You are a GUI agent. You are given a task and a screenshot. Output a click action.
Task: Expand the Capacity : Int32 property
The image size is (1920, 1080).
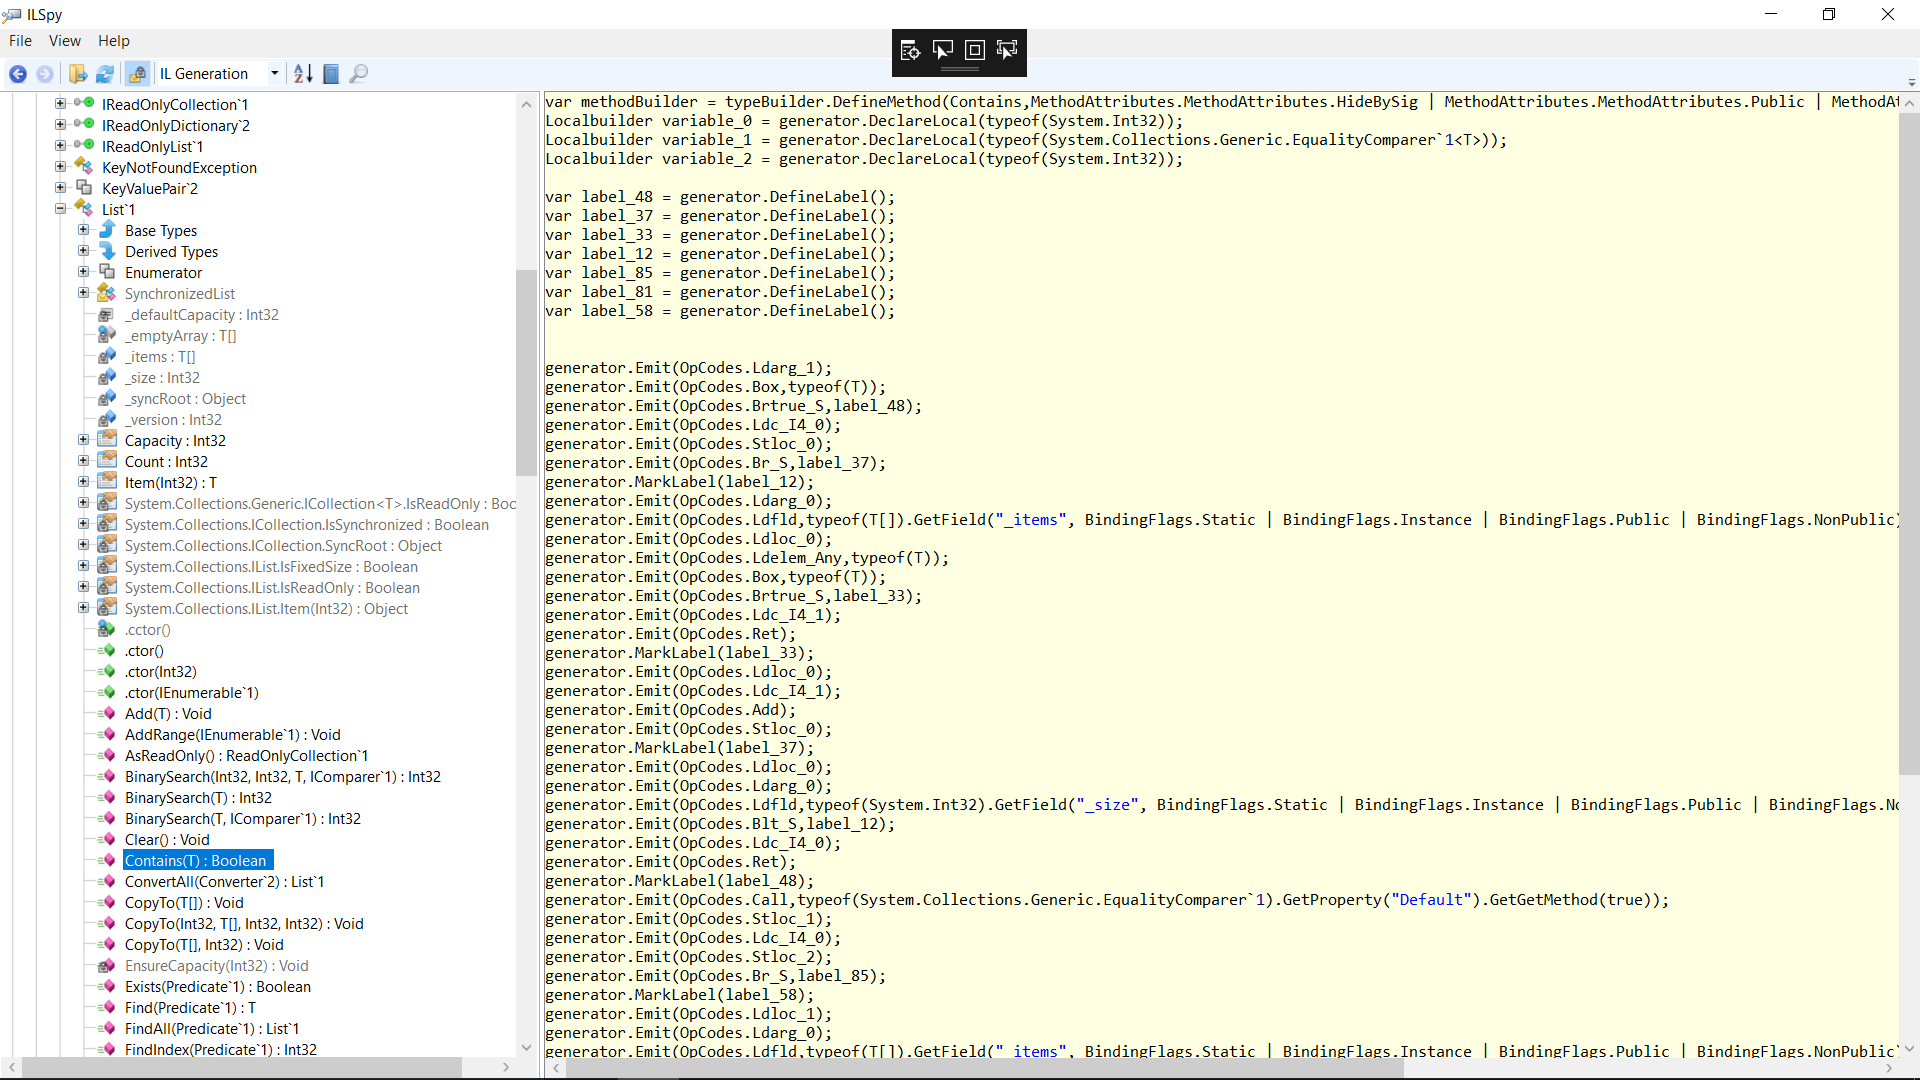[x=84, y=440]
